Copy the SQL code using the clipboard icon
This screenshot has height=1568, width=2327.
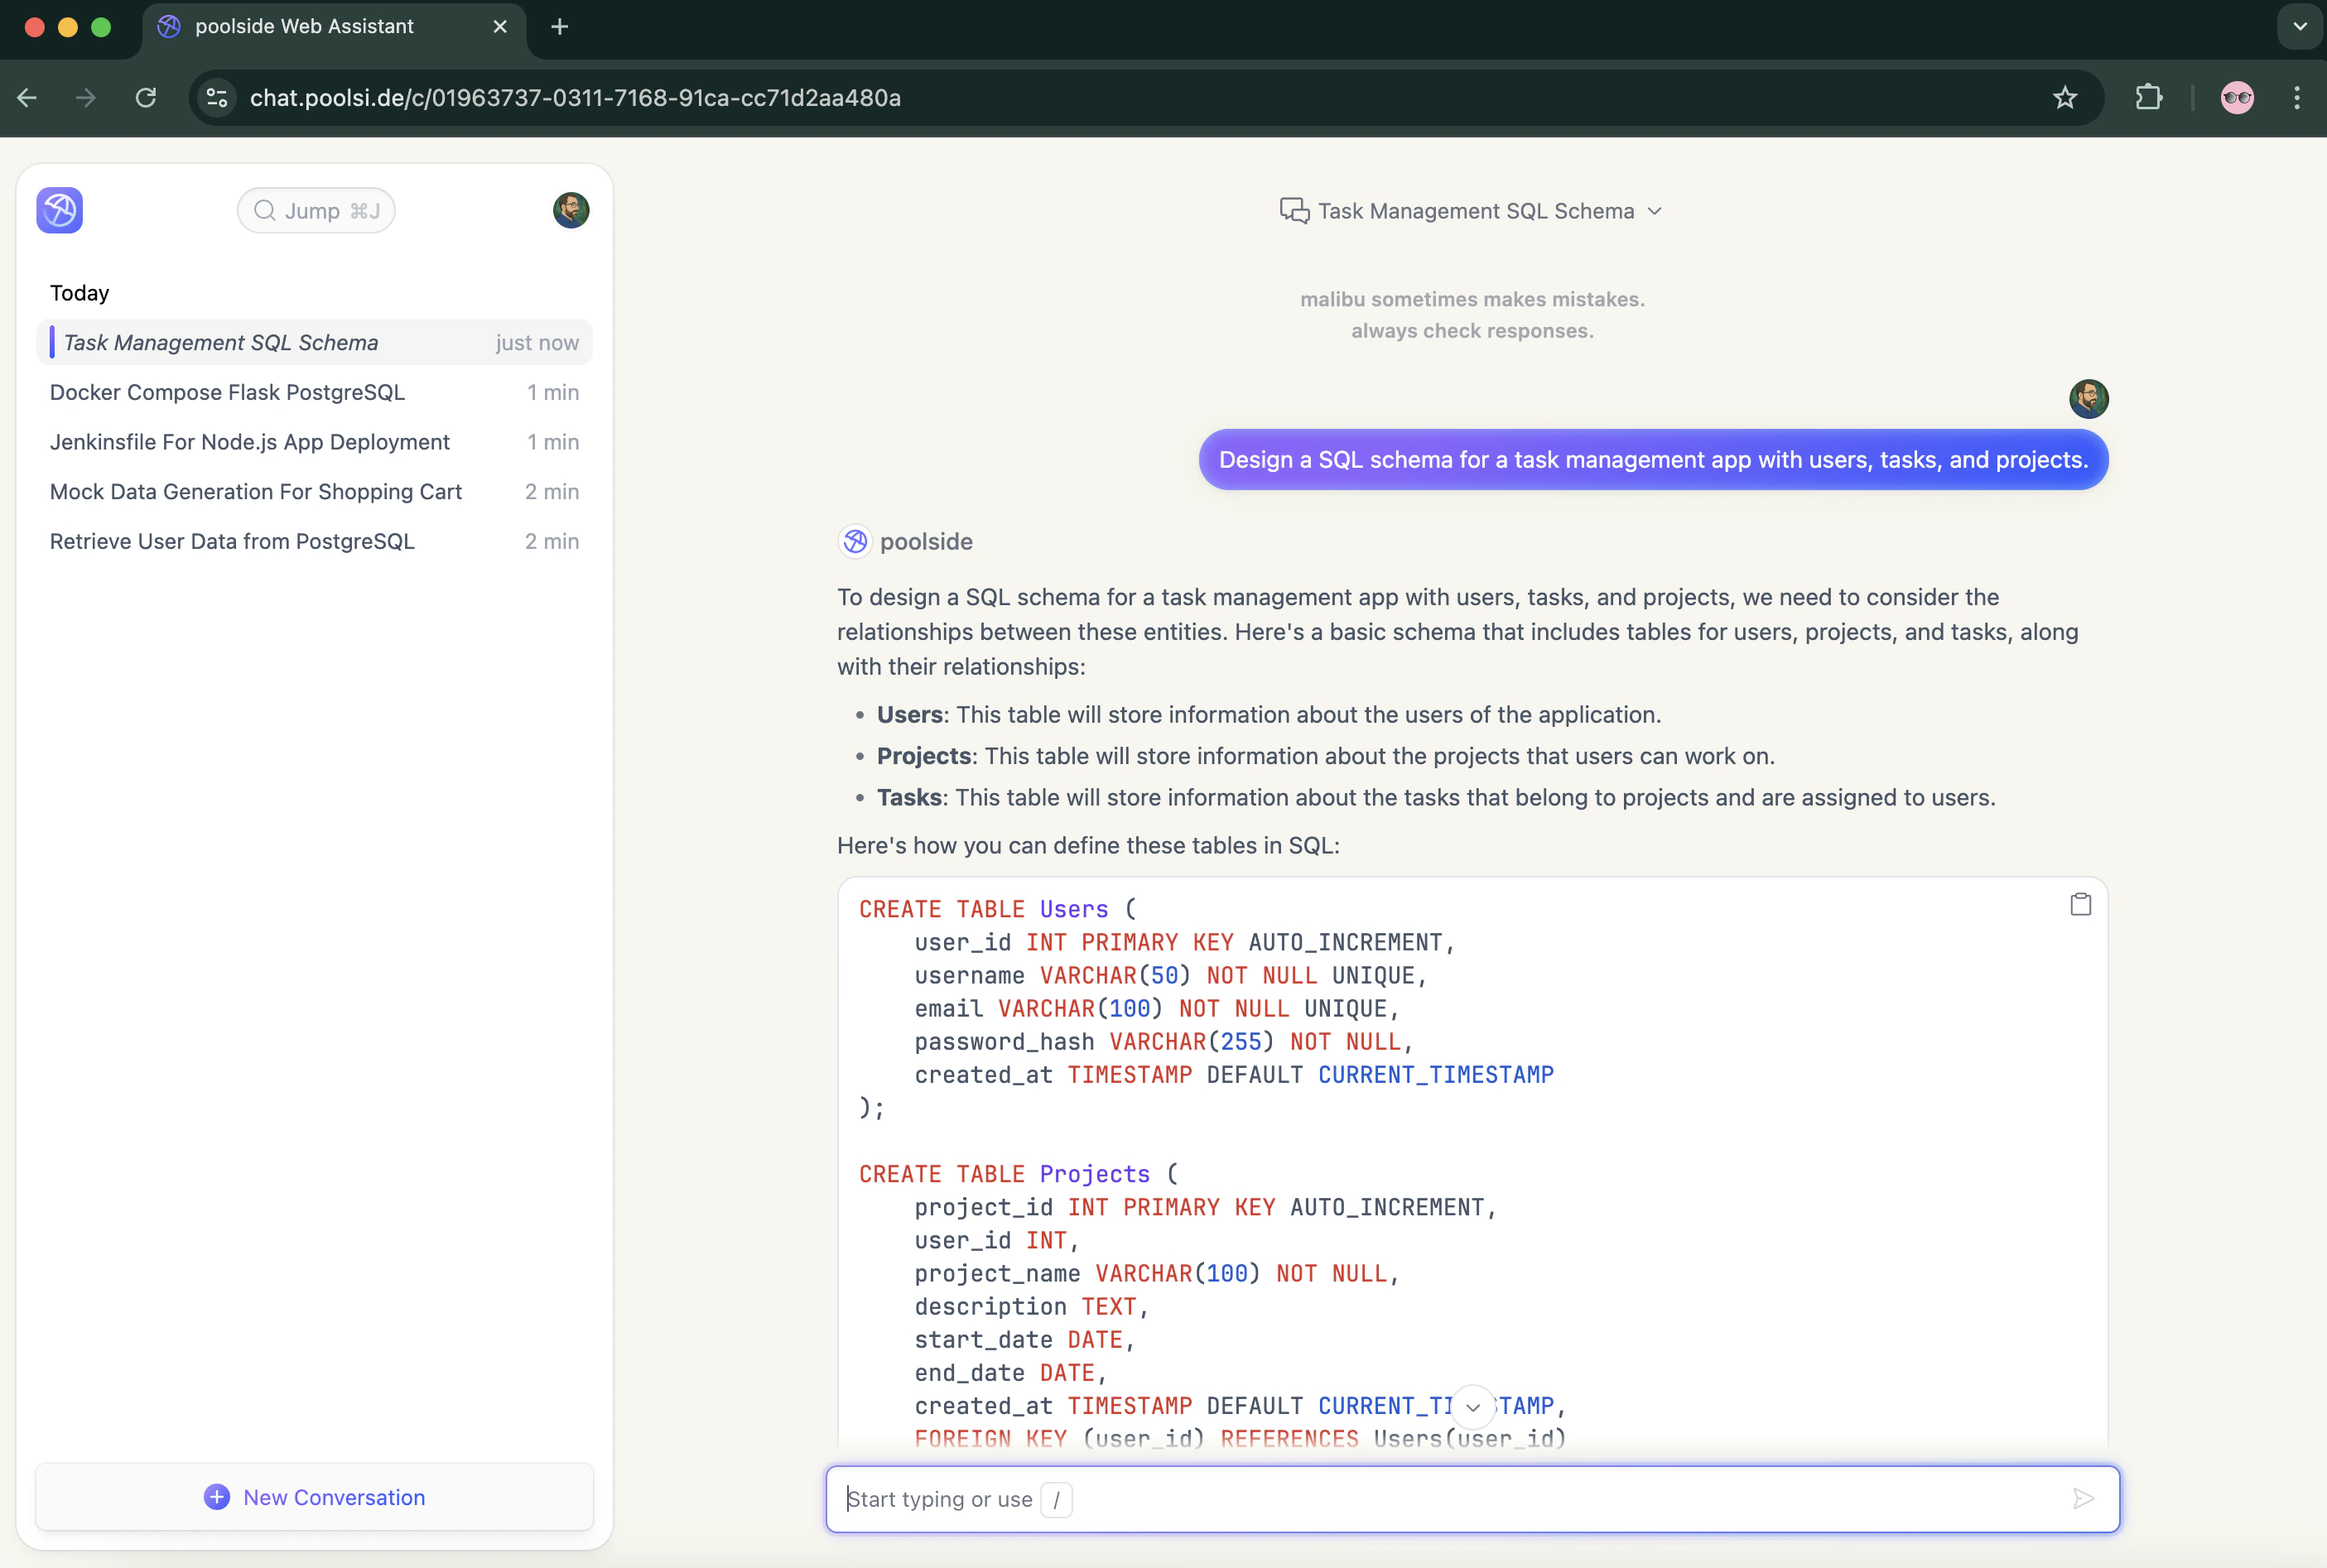coord(2081,903)
